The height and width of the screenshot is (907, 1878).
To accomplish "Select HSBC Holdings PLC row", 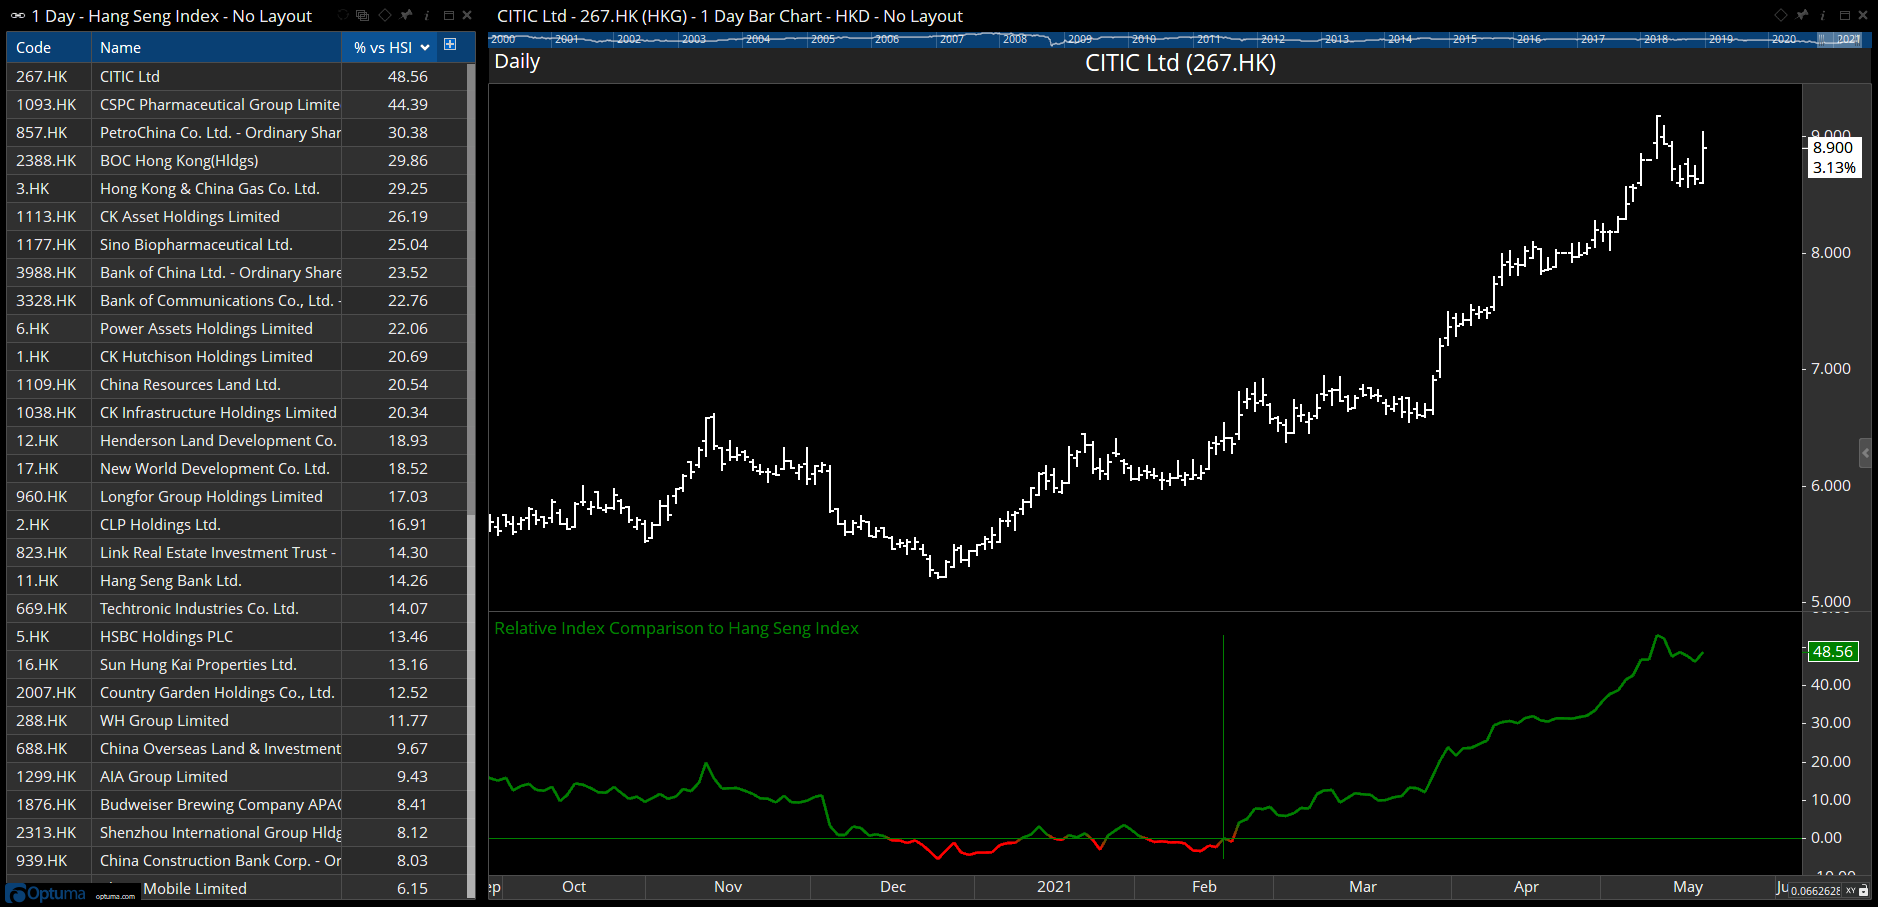I will (237, 636).
